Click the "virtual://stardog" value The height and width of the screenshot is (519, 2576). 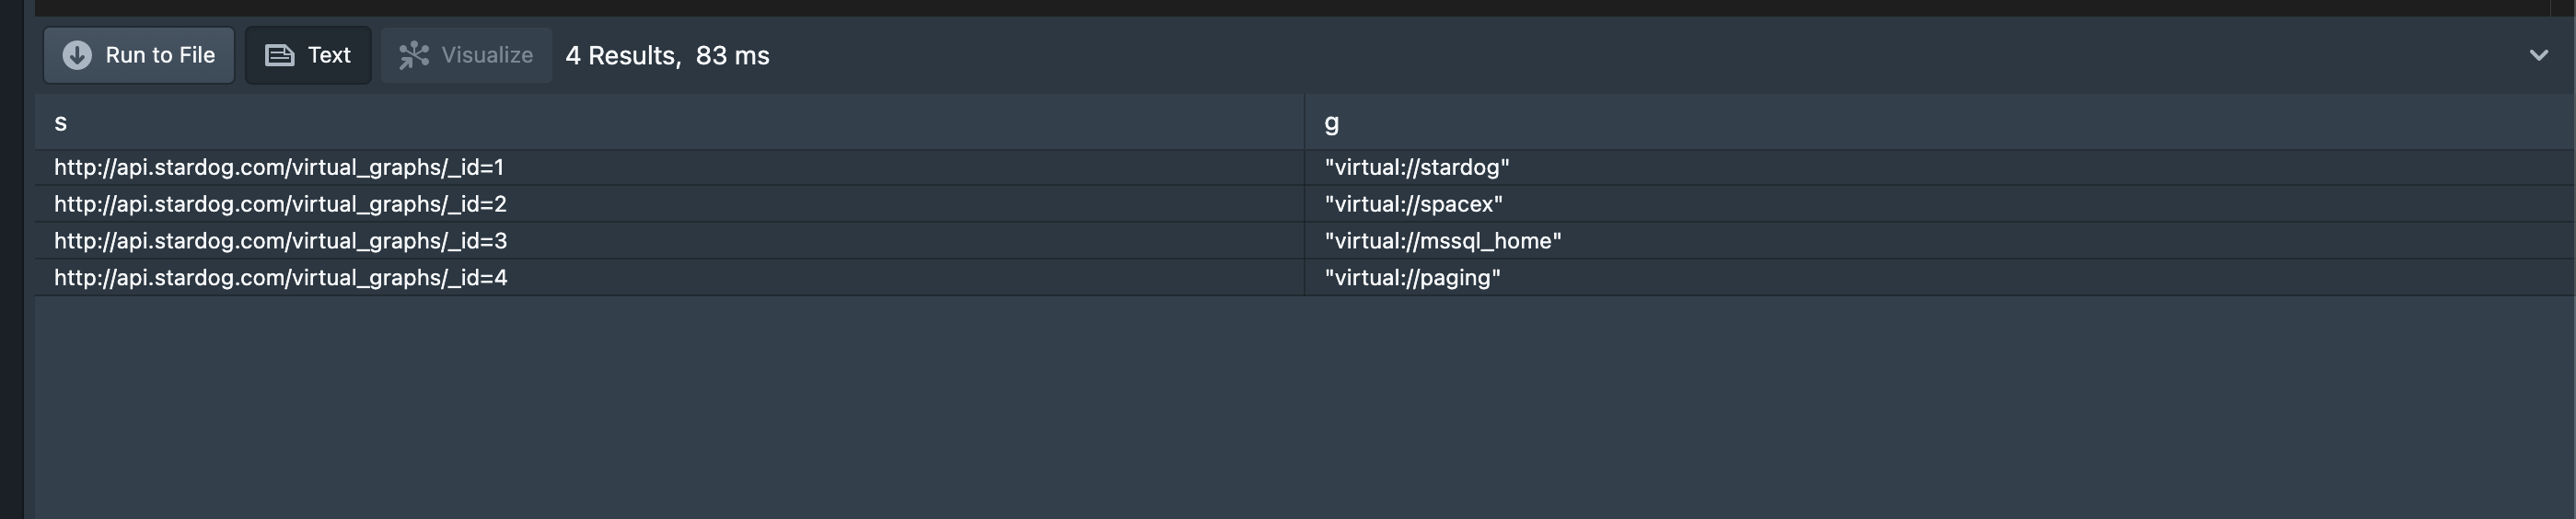click(x=1416, y=167)
